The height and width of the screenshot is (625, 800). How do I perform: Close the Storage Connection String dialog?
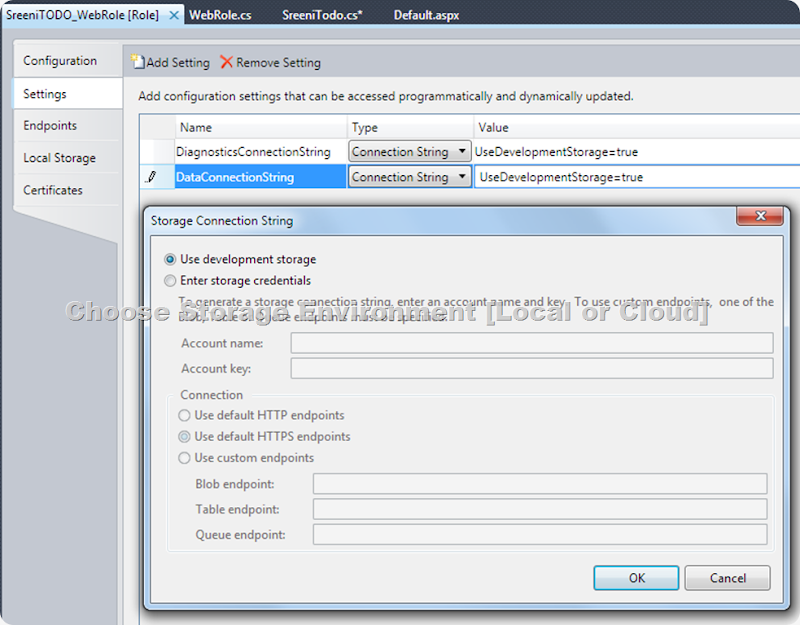pos(760,216)
